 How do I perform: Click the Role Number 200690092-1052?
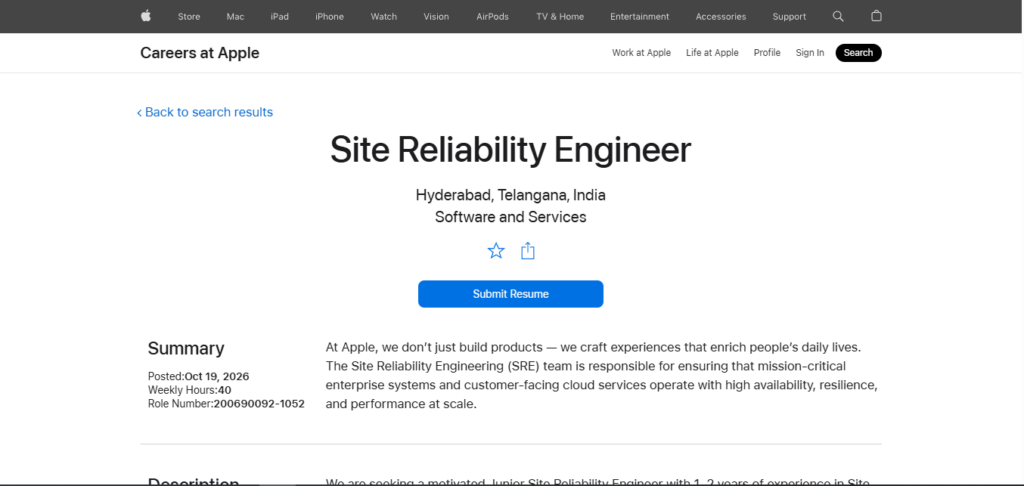pos(259,404)
